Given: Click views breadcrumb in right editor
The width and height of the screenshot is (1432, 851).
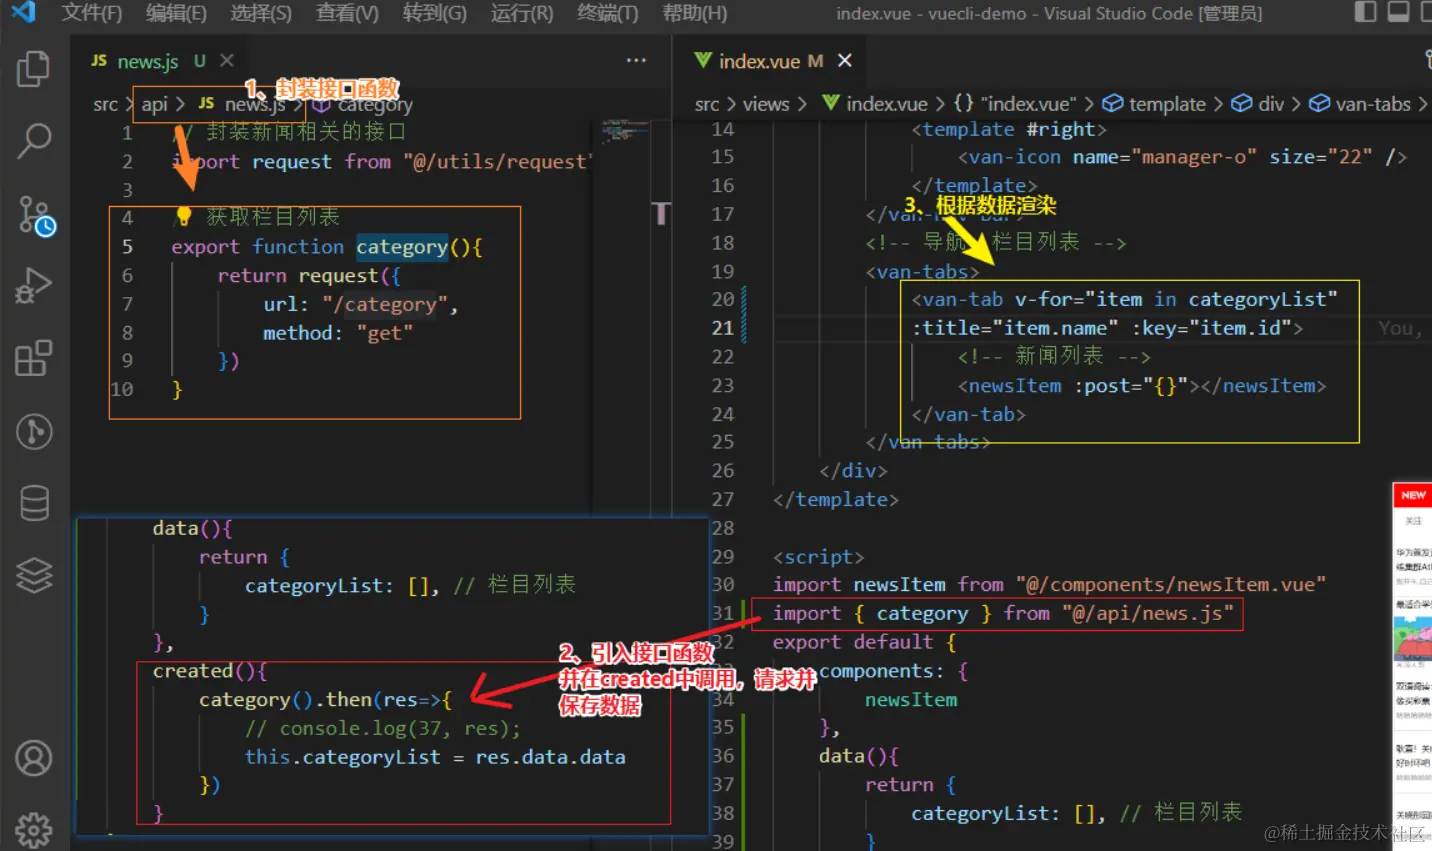Looking at the screenshot, I should point(765,104).
